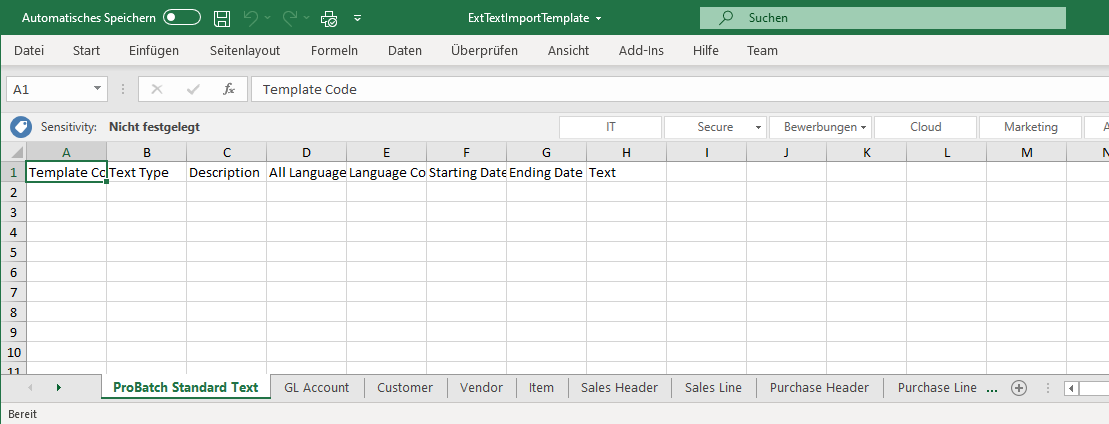Open the Datei menu
Viewport: 1109px width, 424px height.
pos(29,50)
